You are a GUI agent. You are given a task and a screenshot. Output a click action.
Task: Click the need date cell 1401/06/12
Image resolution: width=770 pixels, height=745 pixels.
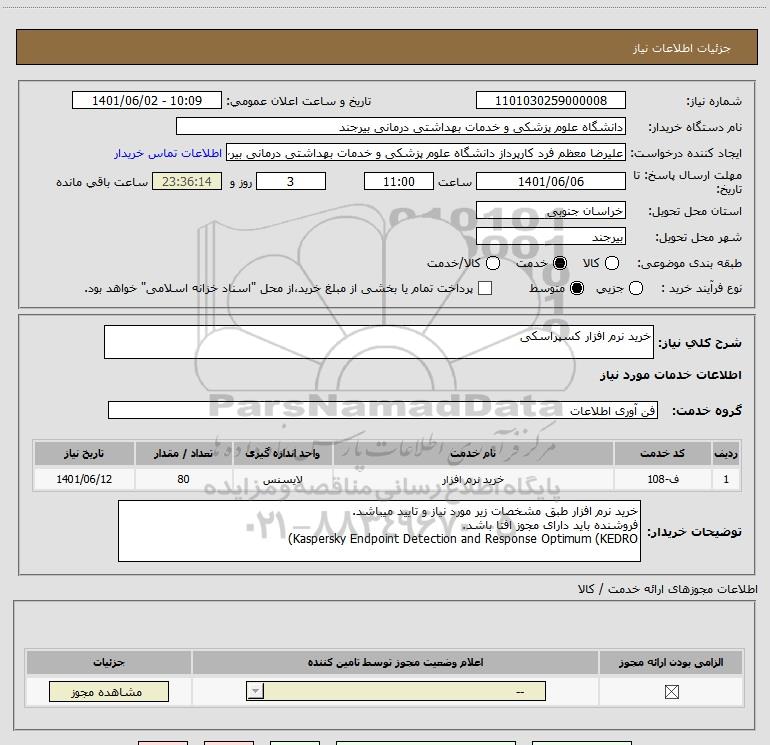coord(84,479)
